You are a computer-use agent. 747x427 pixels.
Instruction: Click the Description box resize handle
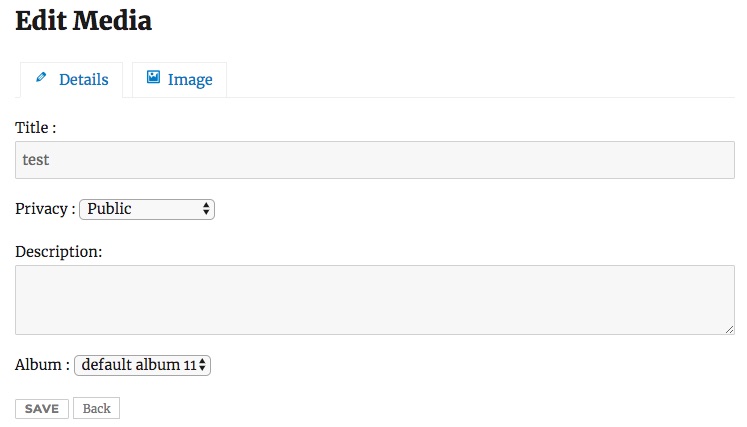click(730, 329)
